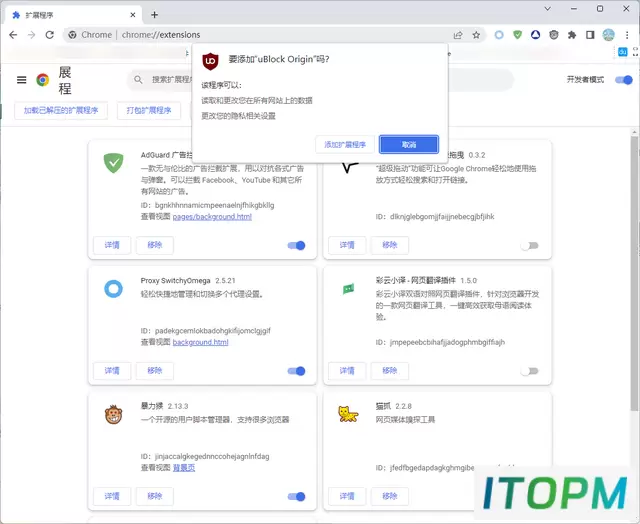640x524 pixels.
Task: Click the Caiyun translate green card icon
Action: 348,289
